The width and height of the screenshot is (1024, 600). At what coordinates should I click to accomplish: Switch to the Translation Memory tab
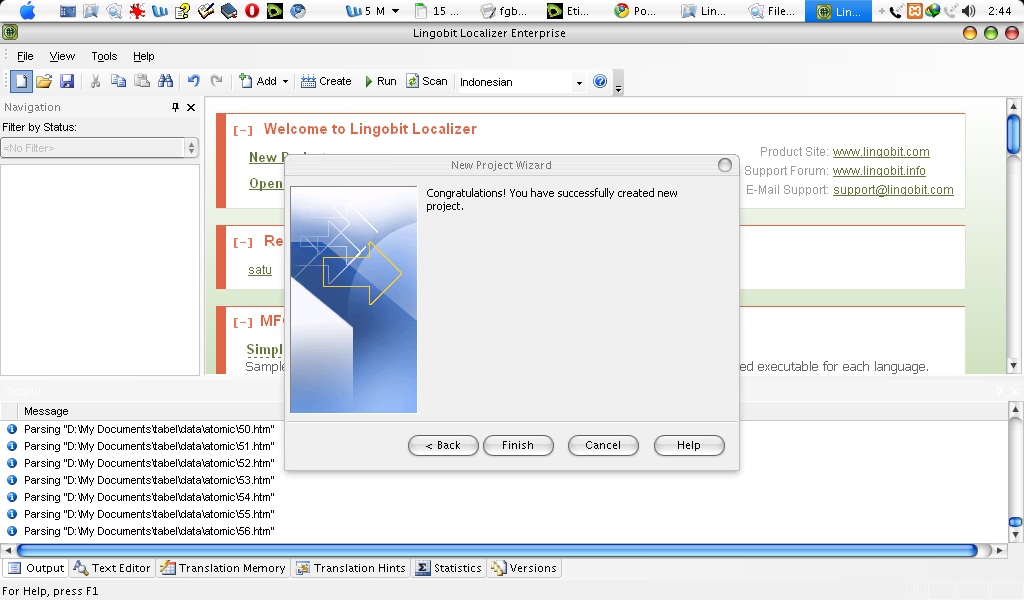tap(223, 568)
